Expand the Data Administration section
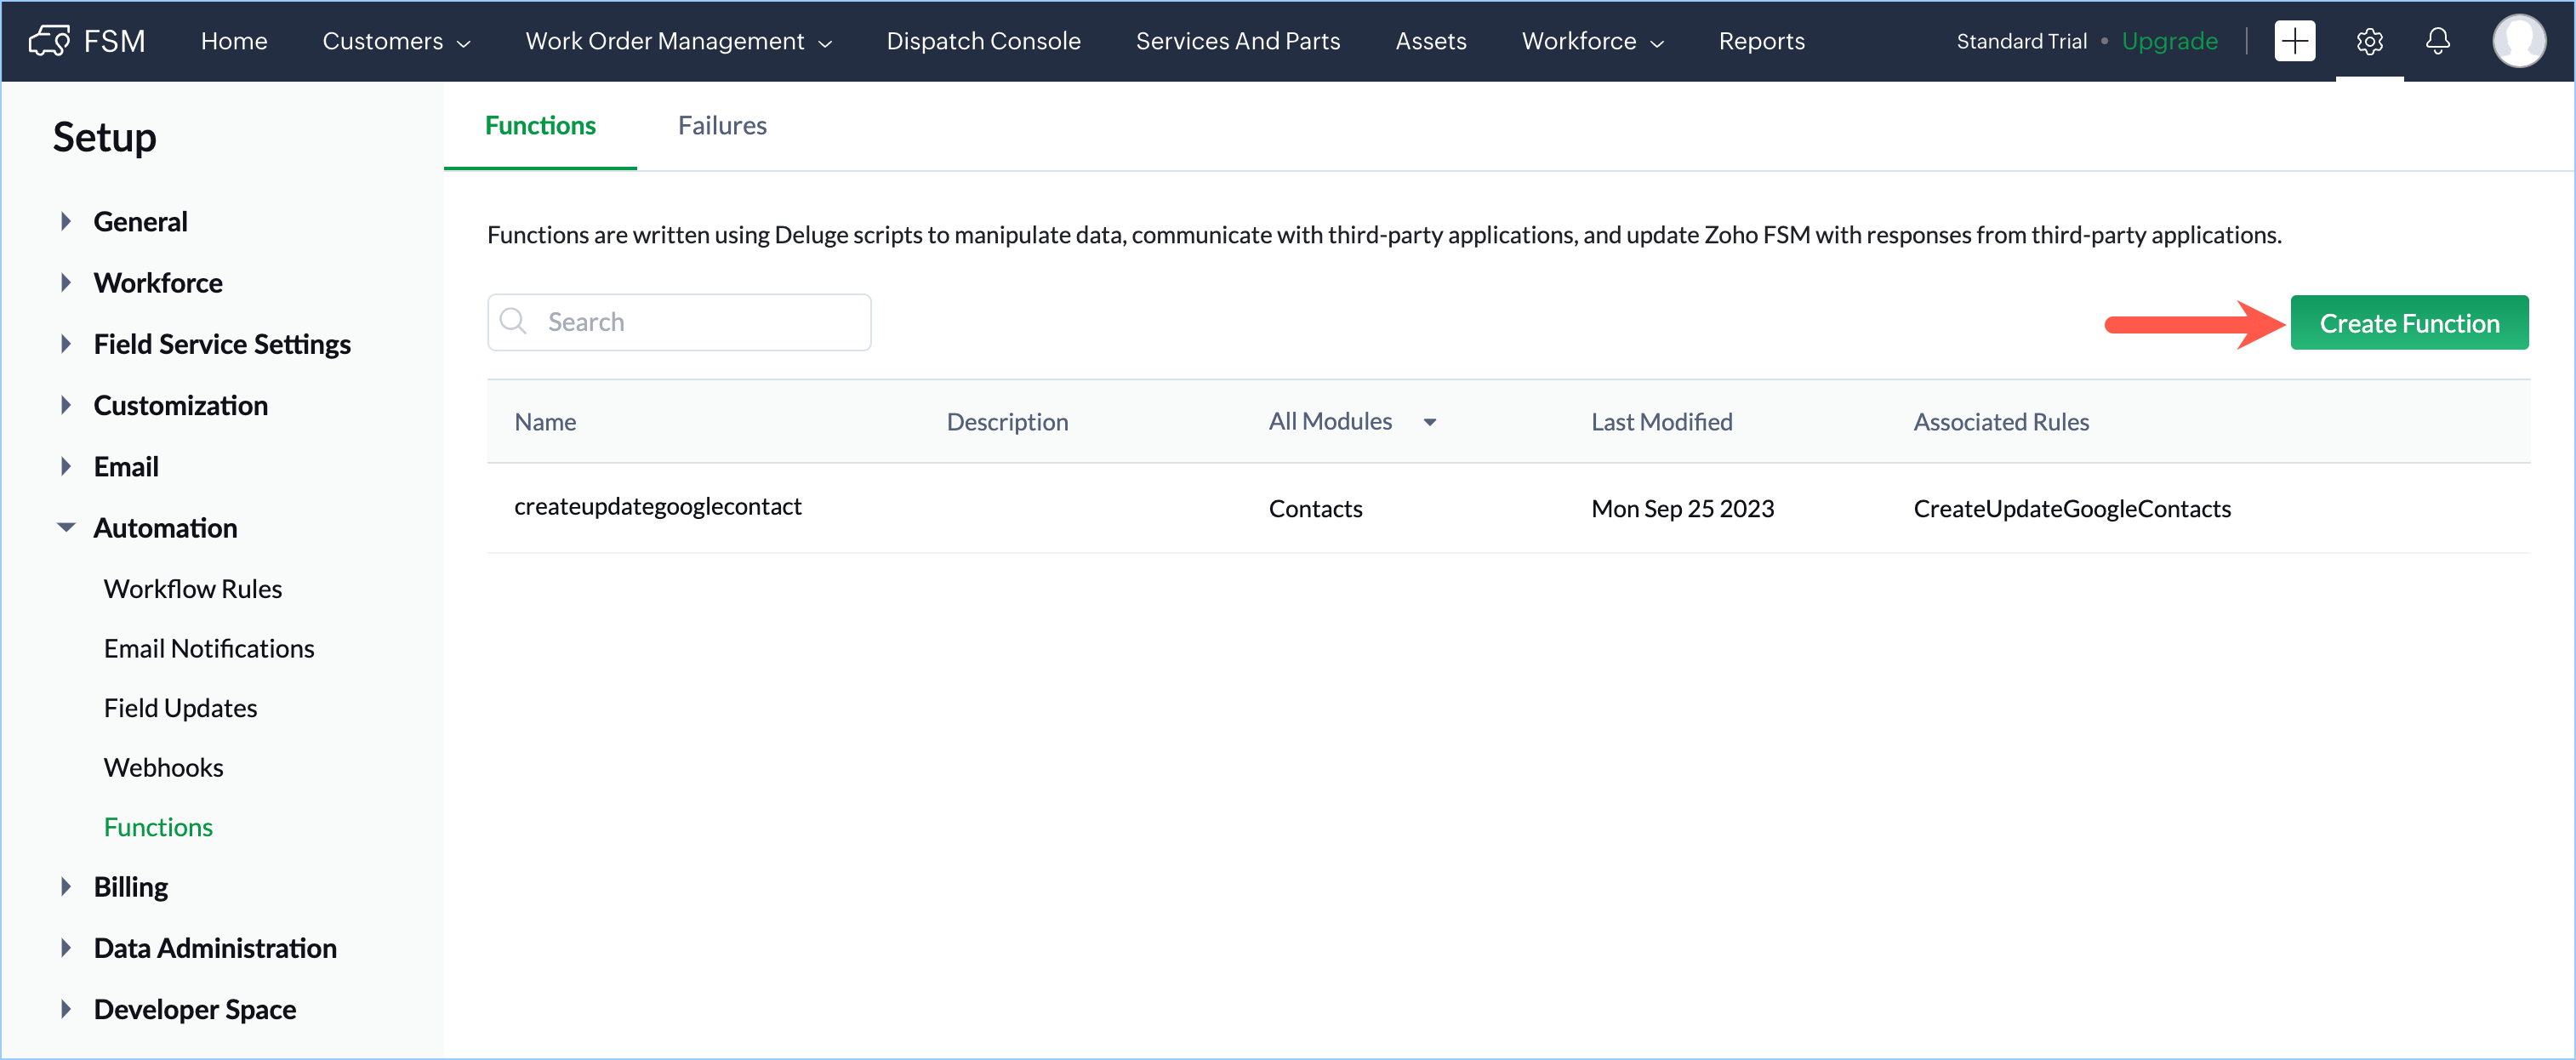Screen dimensions: 2576x1060 [x=66, y=947]
